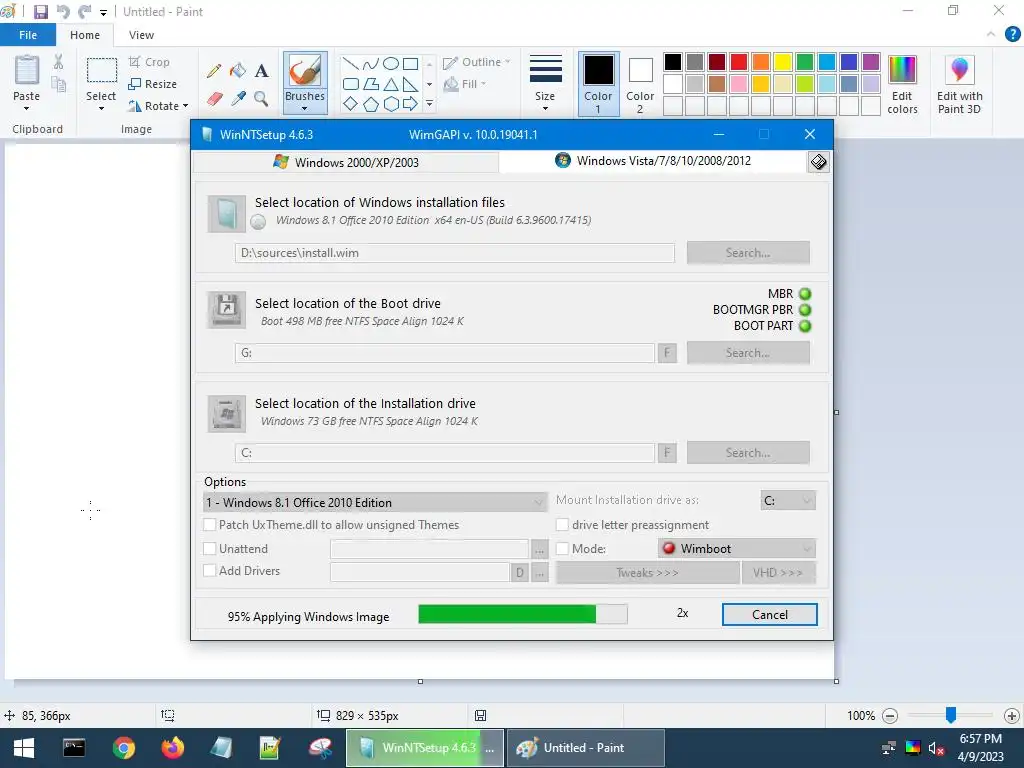Expand the Shapes gallery more arrow
Image resolution: width=1024 pixels, height=768 pixels.
429,104
